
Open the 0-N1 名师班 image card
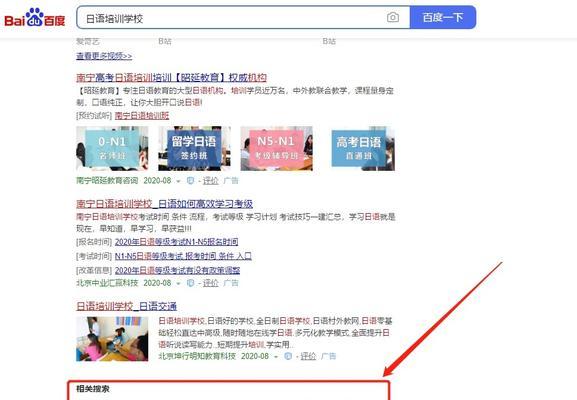click(112, 149)
